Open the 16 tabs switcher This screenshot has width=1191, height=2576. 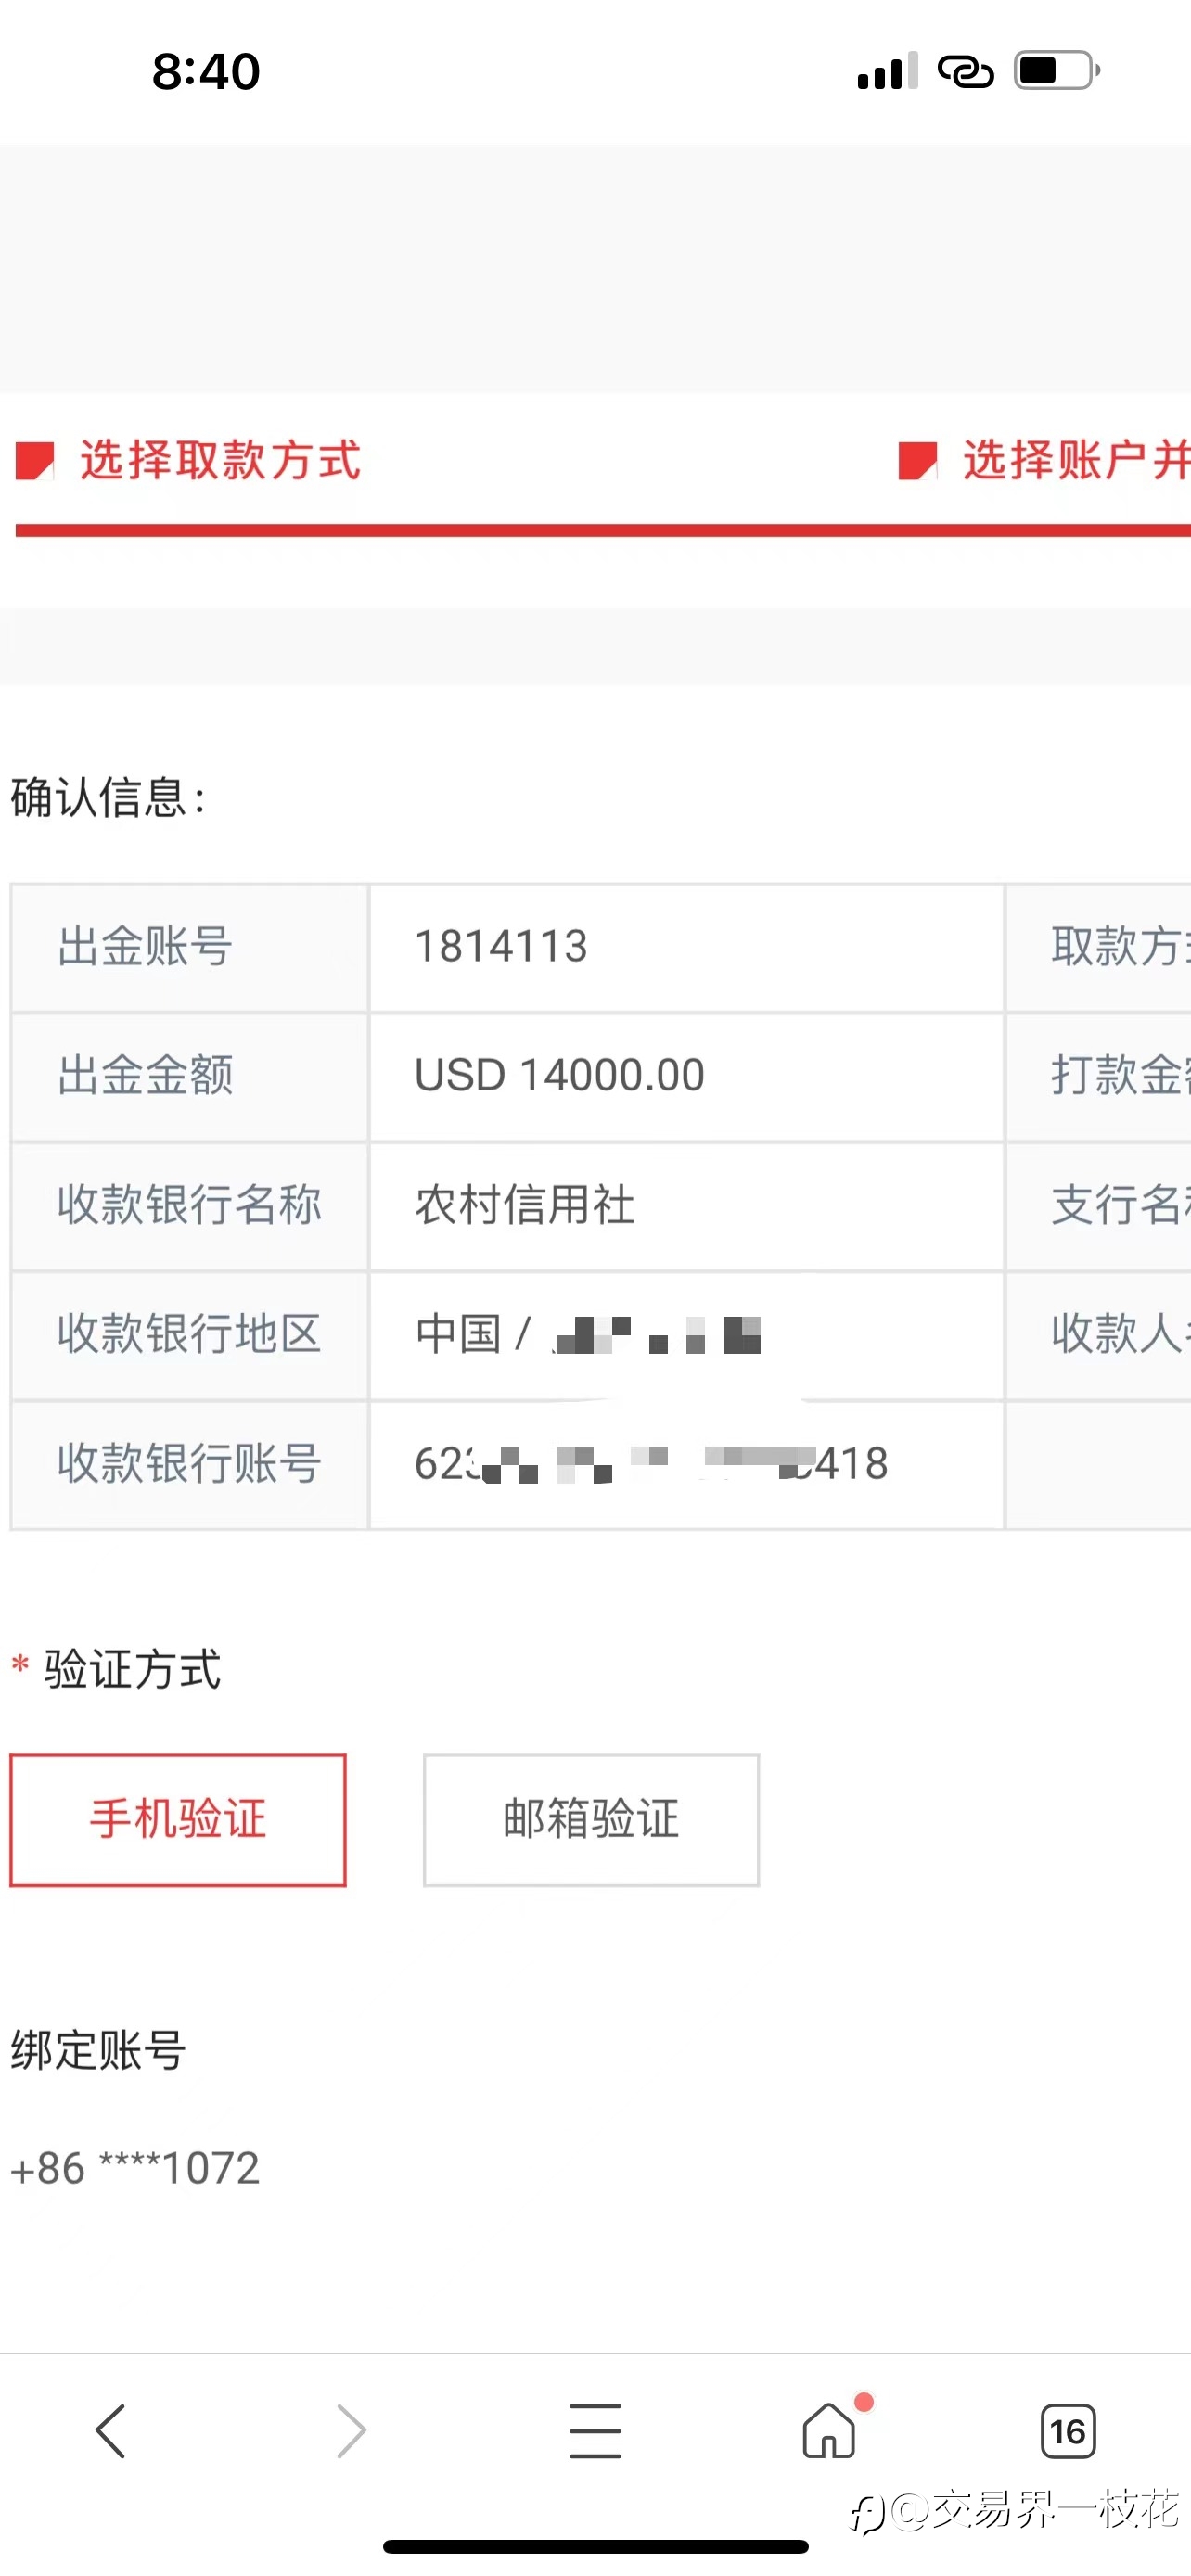(1067, 2431)
